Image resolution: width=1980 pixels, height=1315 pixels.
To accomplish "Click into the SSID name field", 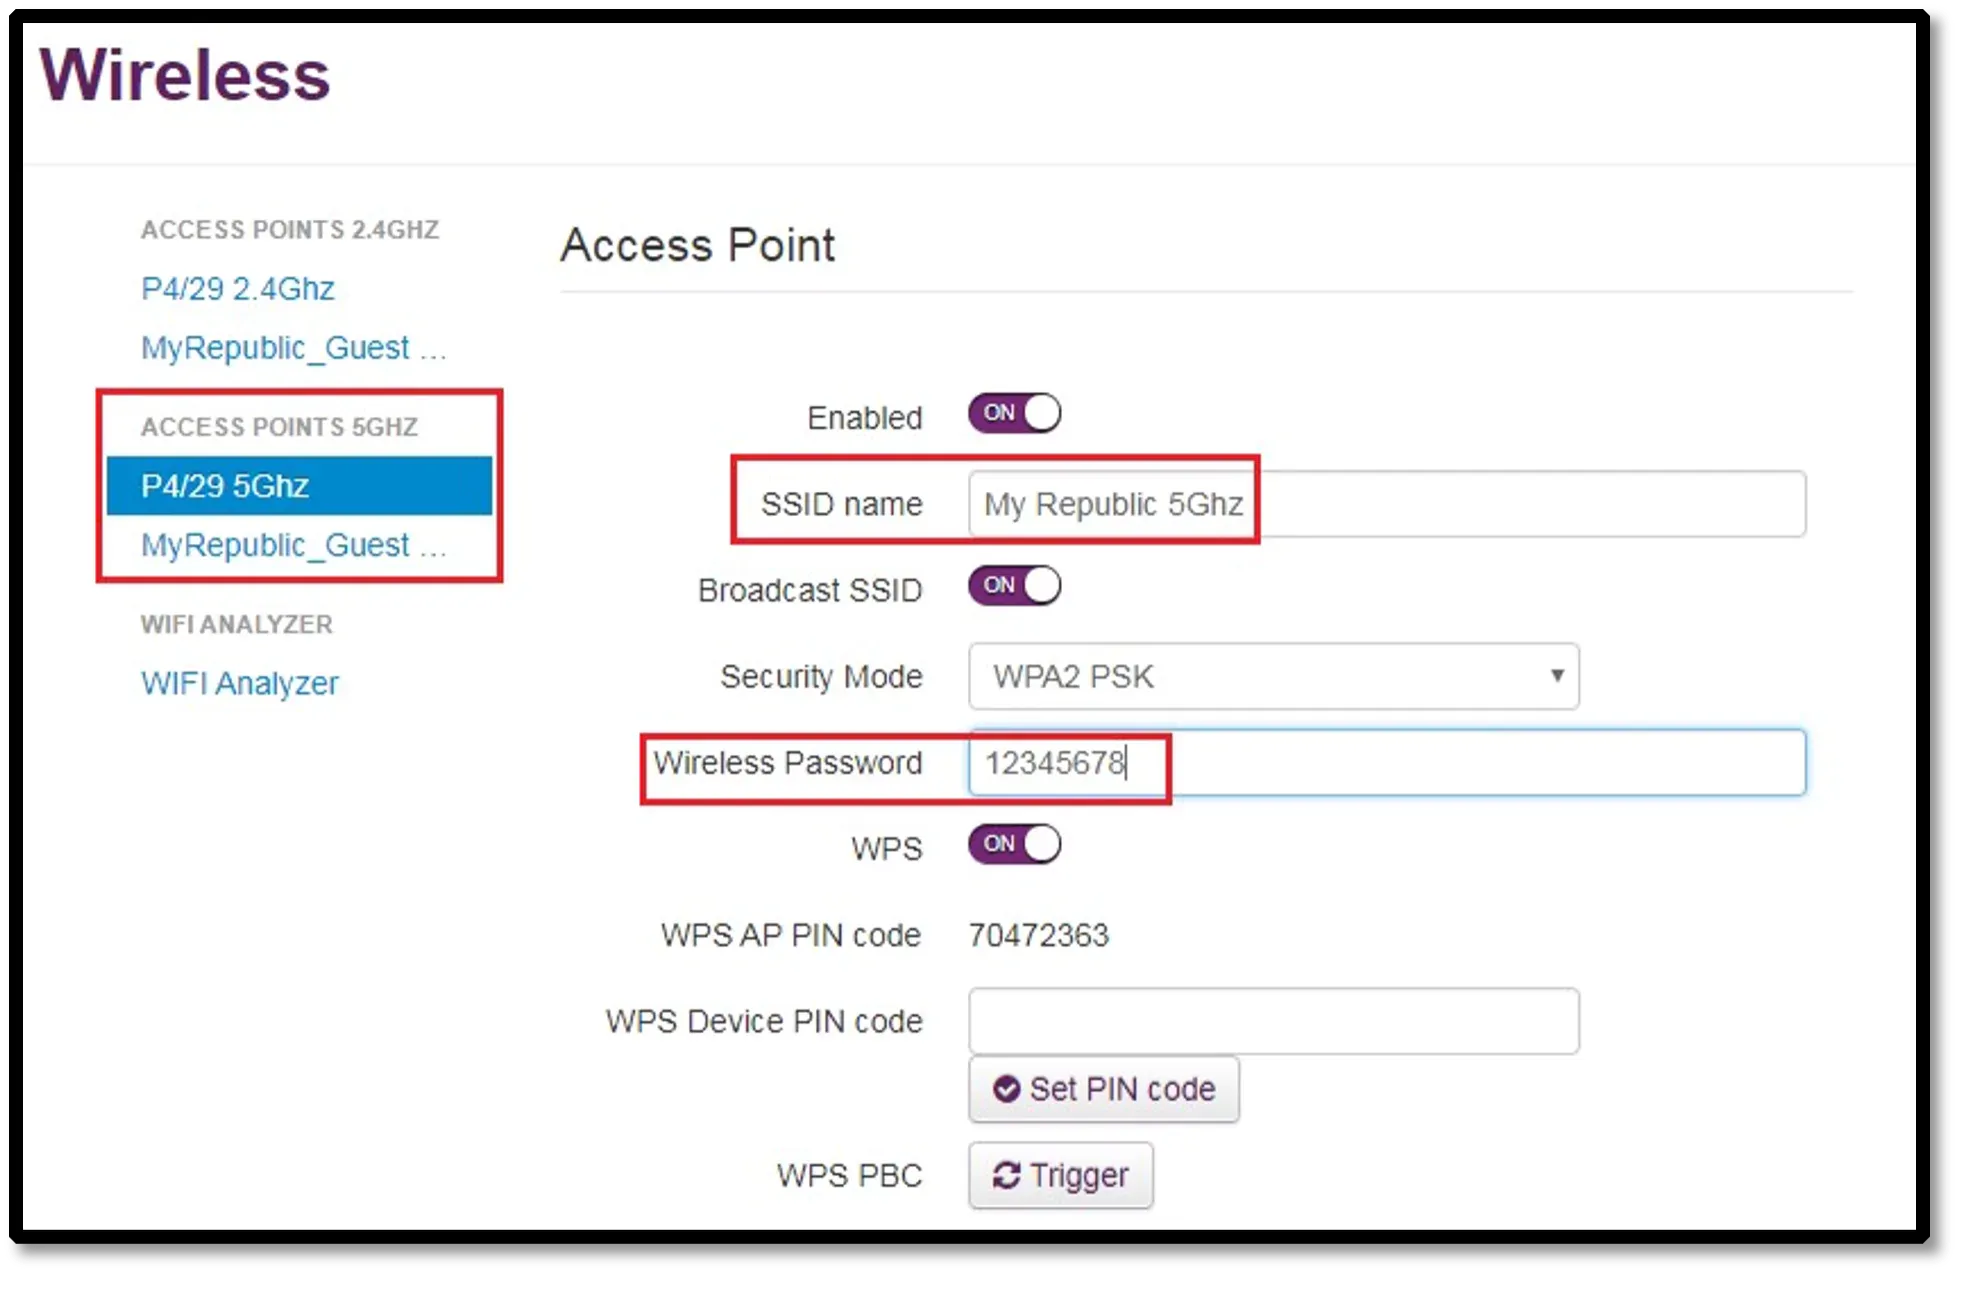I will pyautogui.click(x=1386, y=504).
